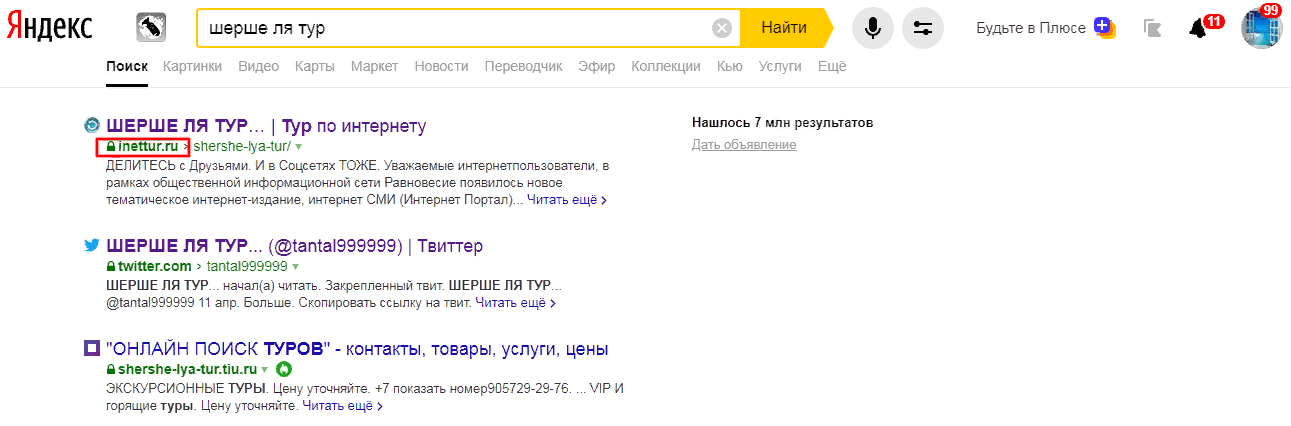Select the Поиск tab
The height and width of the screenshot is (426, 1291).
pyautogui.click(x=127, y=66)
